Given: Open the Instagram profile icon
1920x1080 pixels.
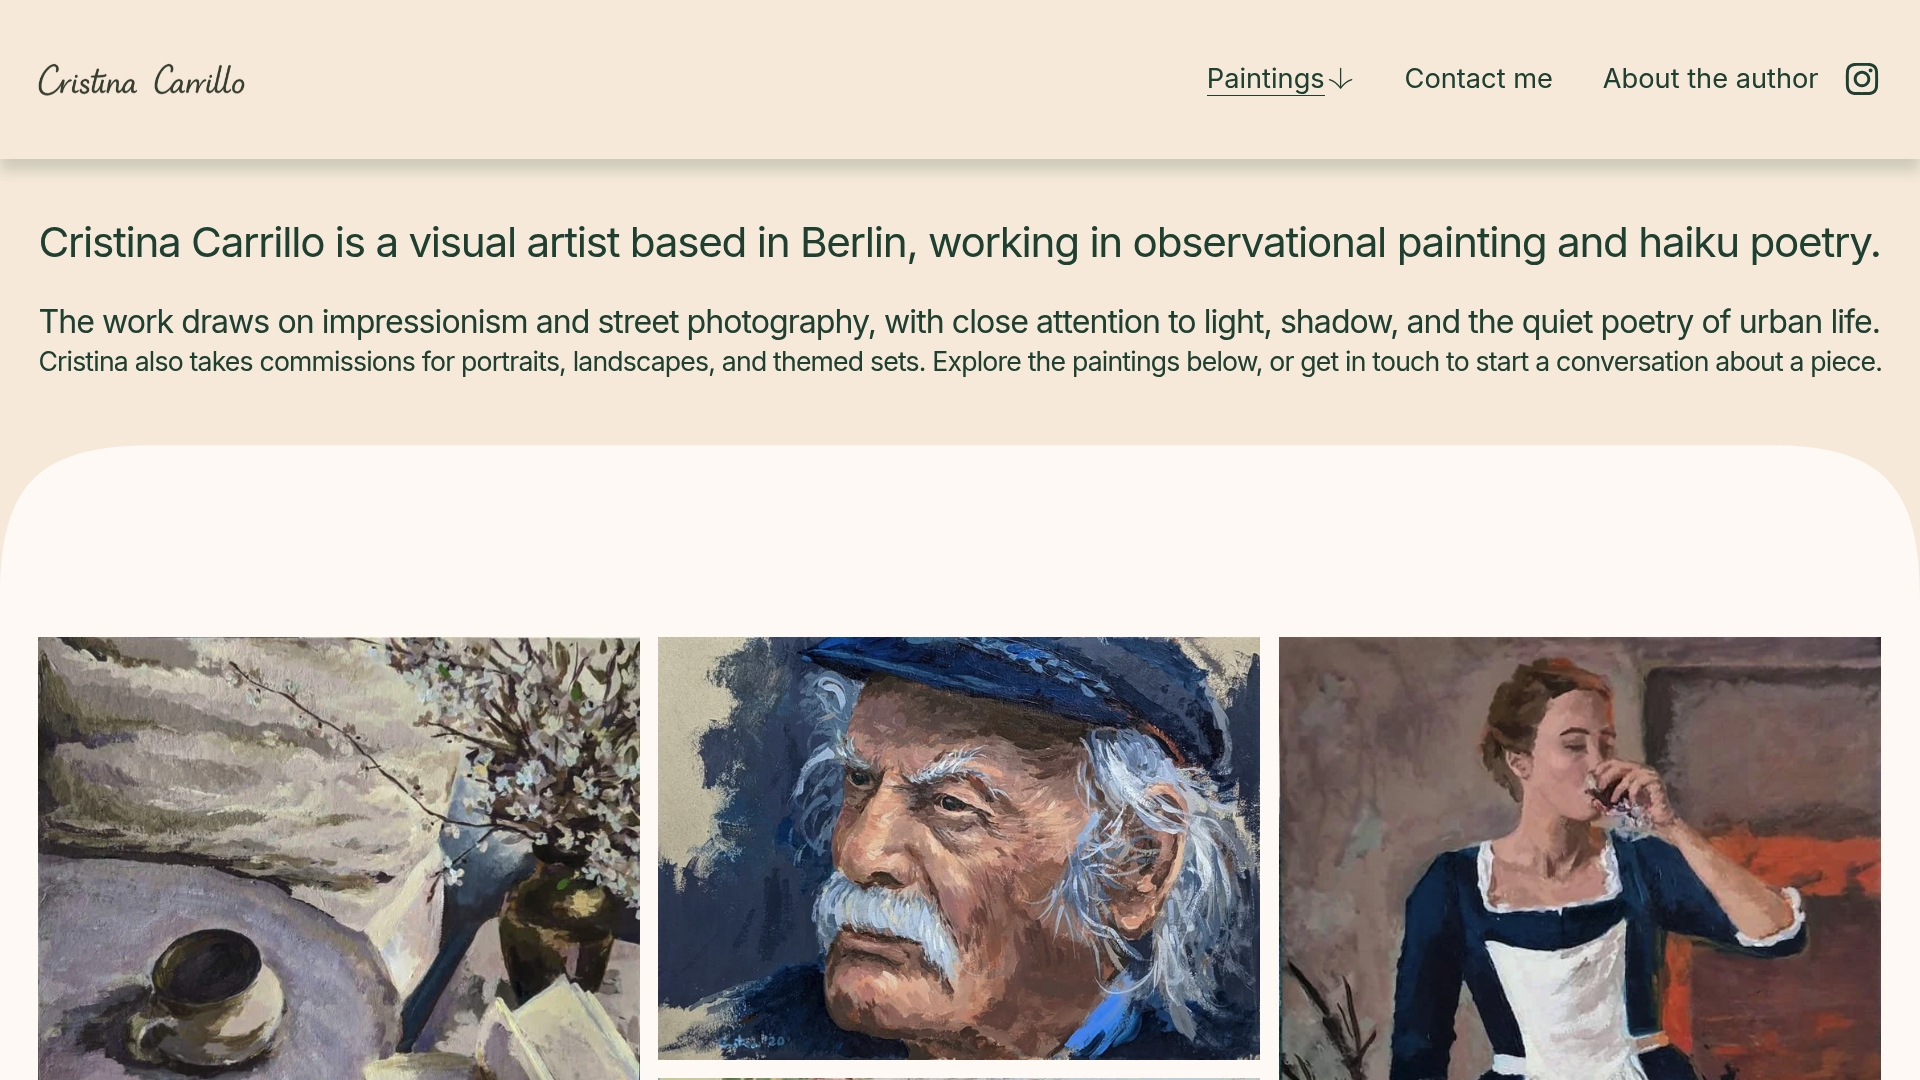Looking at the screenshot, I should click(1861, 79).
